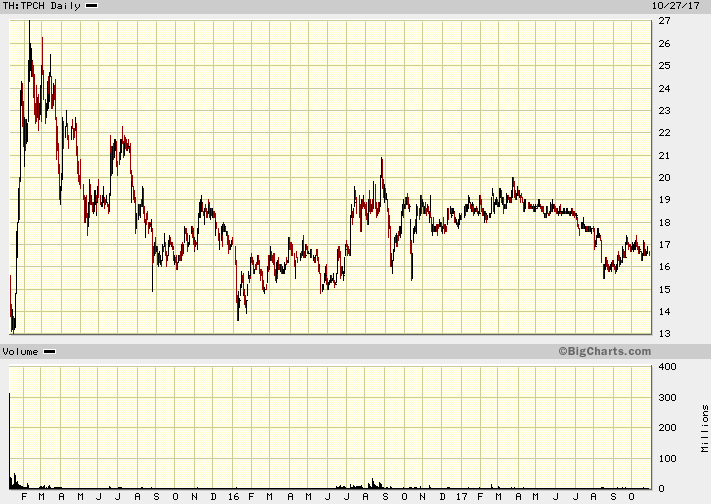Click the year '17' marker on time axis
The width and height of the screenshot is (711, 504).
[462, 497]
